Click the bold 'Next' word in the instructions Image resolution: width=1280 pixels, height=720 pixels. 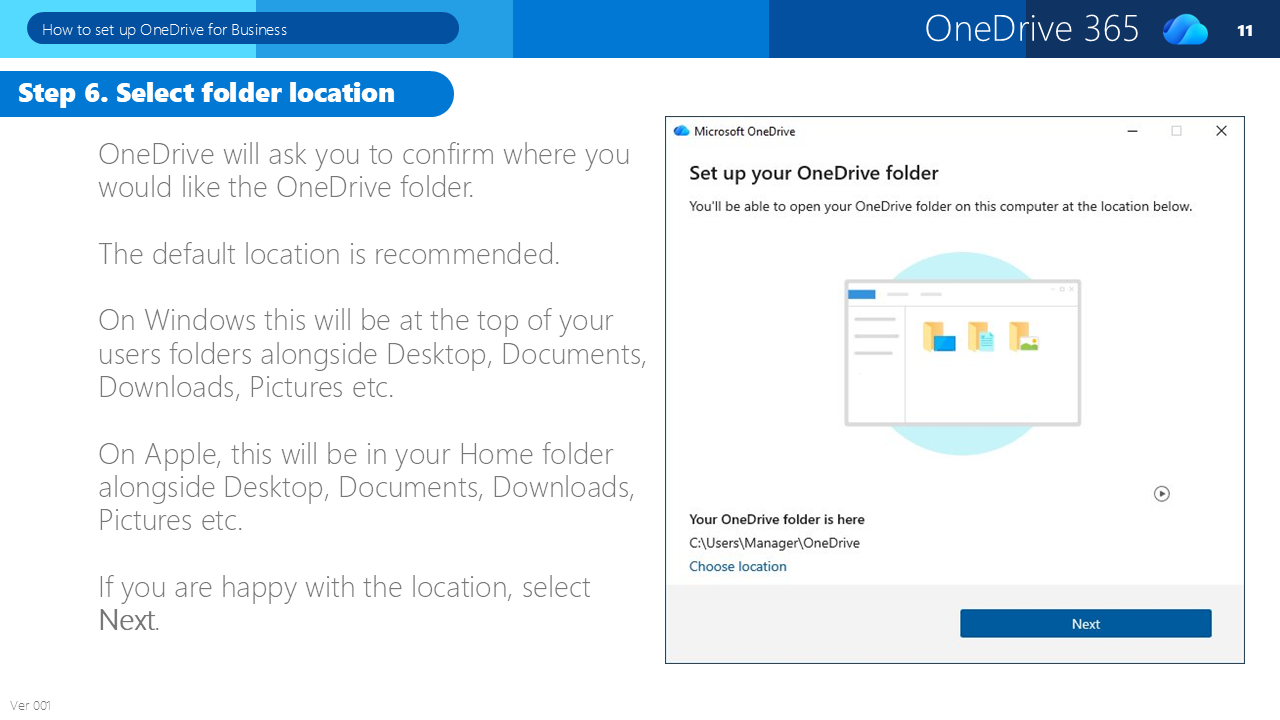coord(127,620)
